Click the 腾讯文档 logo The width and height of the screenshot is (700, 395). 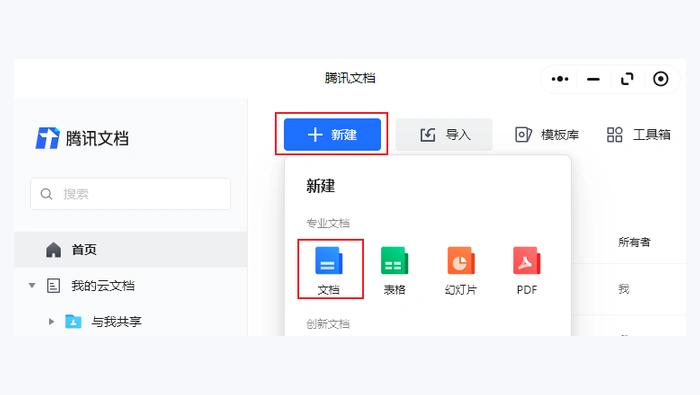82,138
